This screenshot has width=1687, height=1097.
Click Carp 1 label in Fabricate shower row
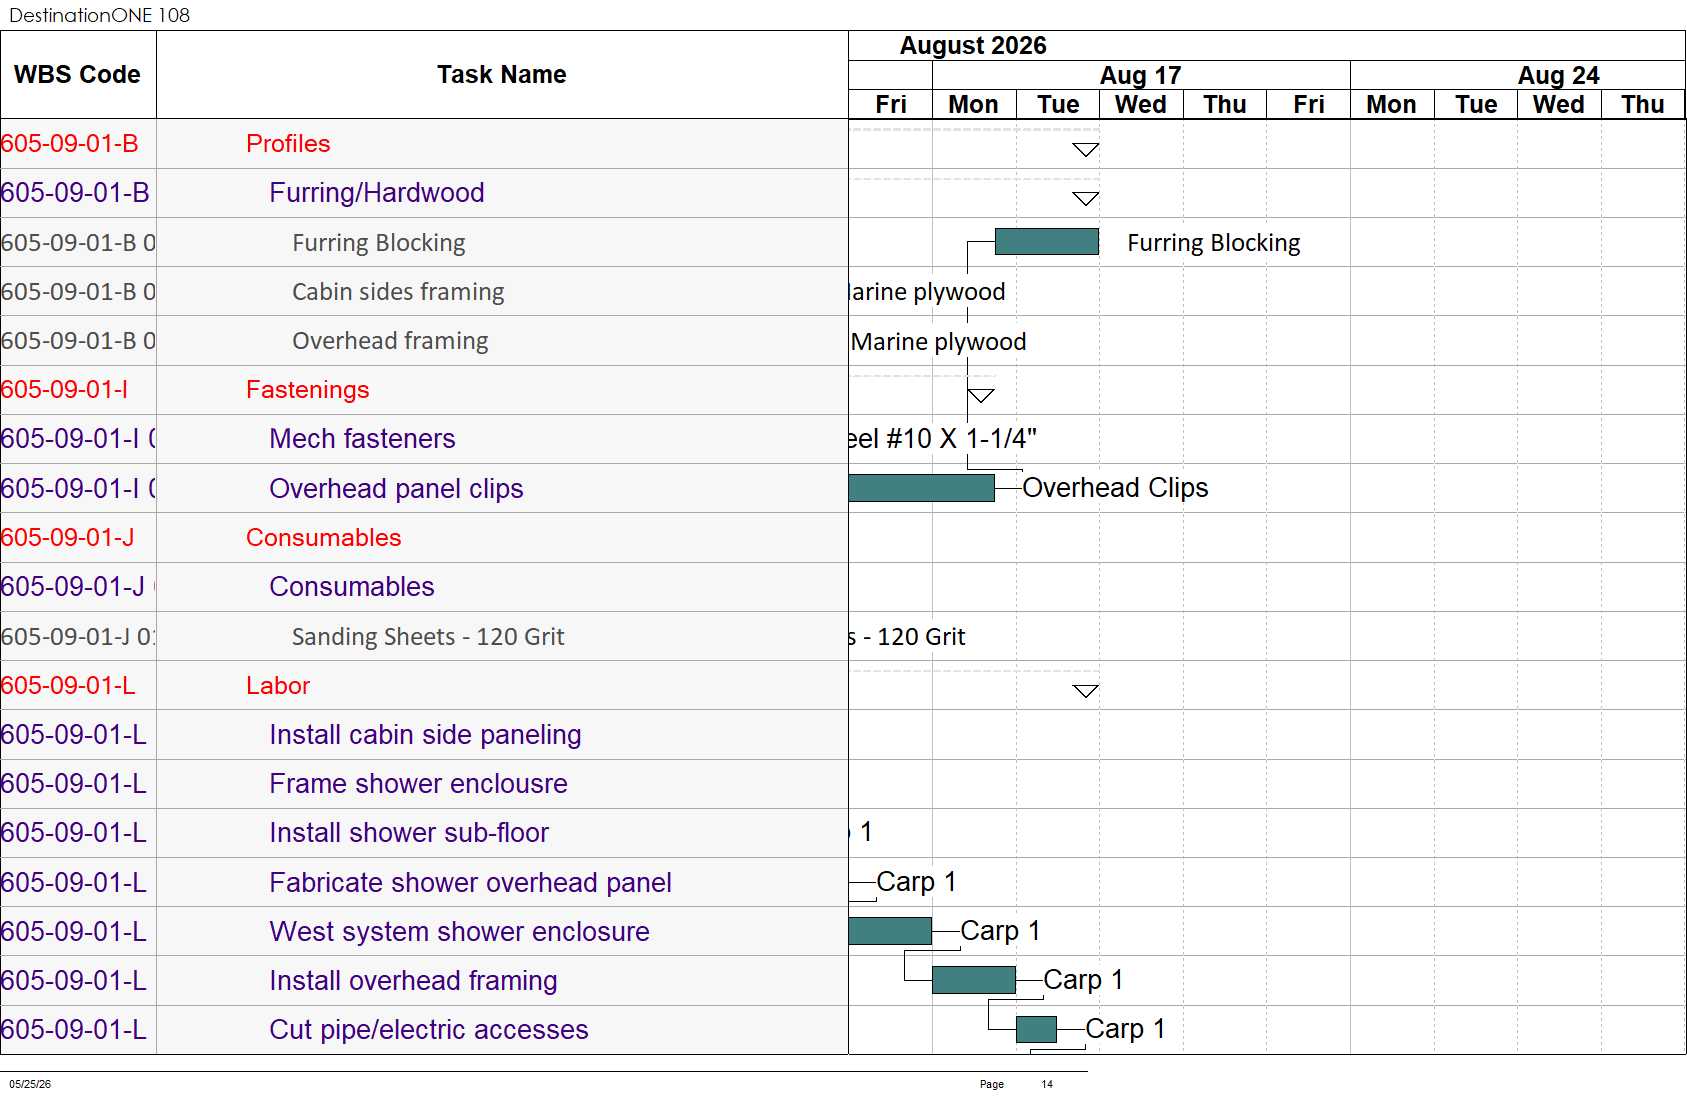[916, 882]
